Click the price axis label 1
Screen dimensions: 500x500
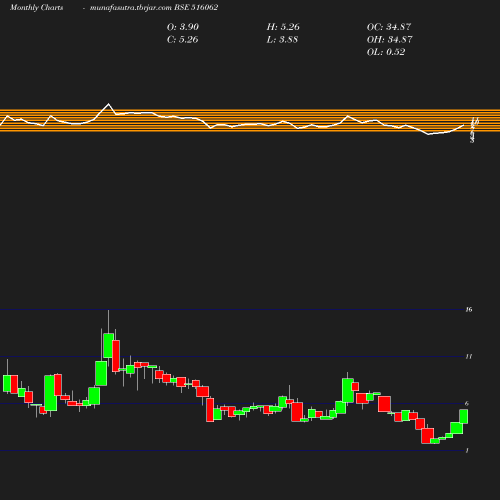467,451
